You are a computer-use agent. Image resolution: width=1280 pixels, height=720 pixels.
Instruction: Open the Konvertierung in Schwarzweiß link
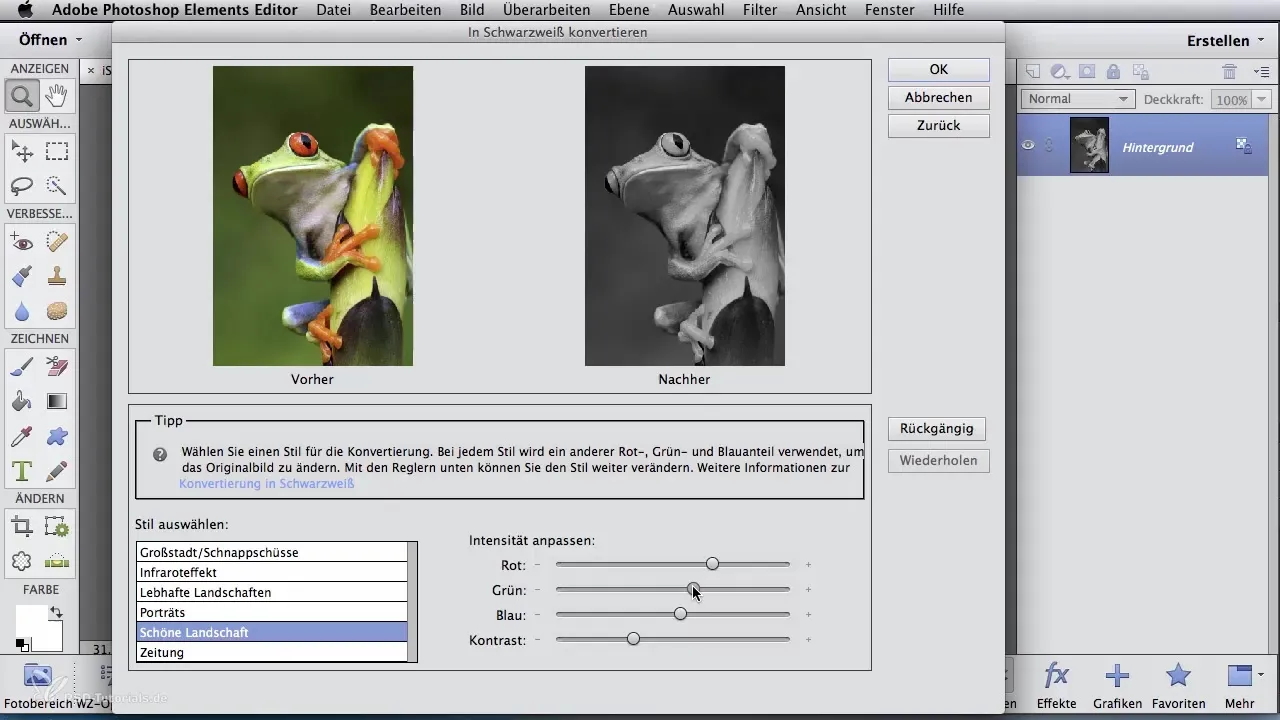point(267,484)
